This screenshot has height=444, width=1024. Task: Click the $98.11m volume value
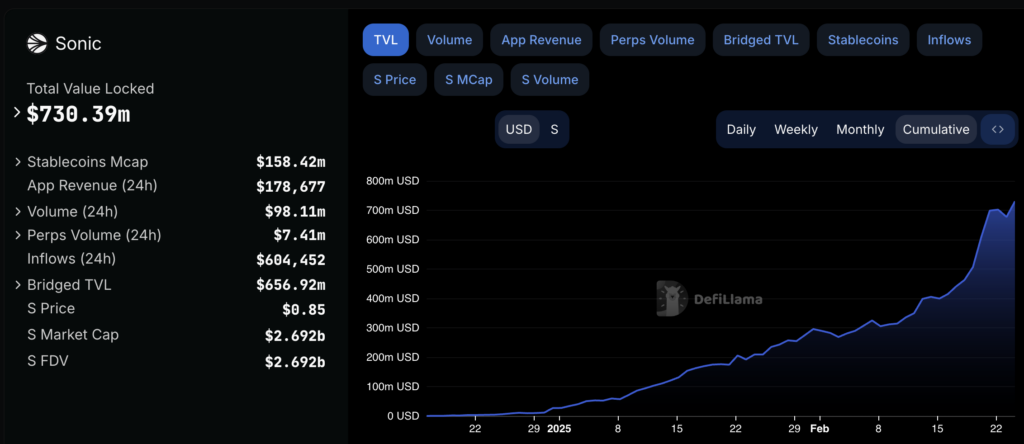pos(295,212)
